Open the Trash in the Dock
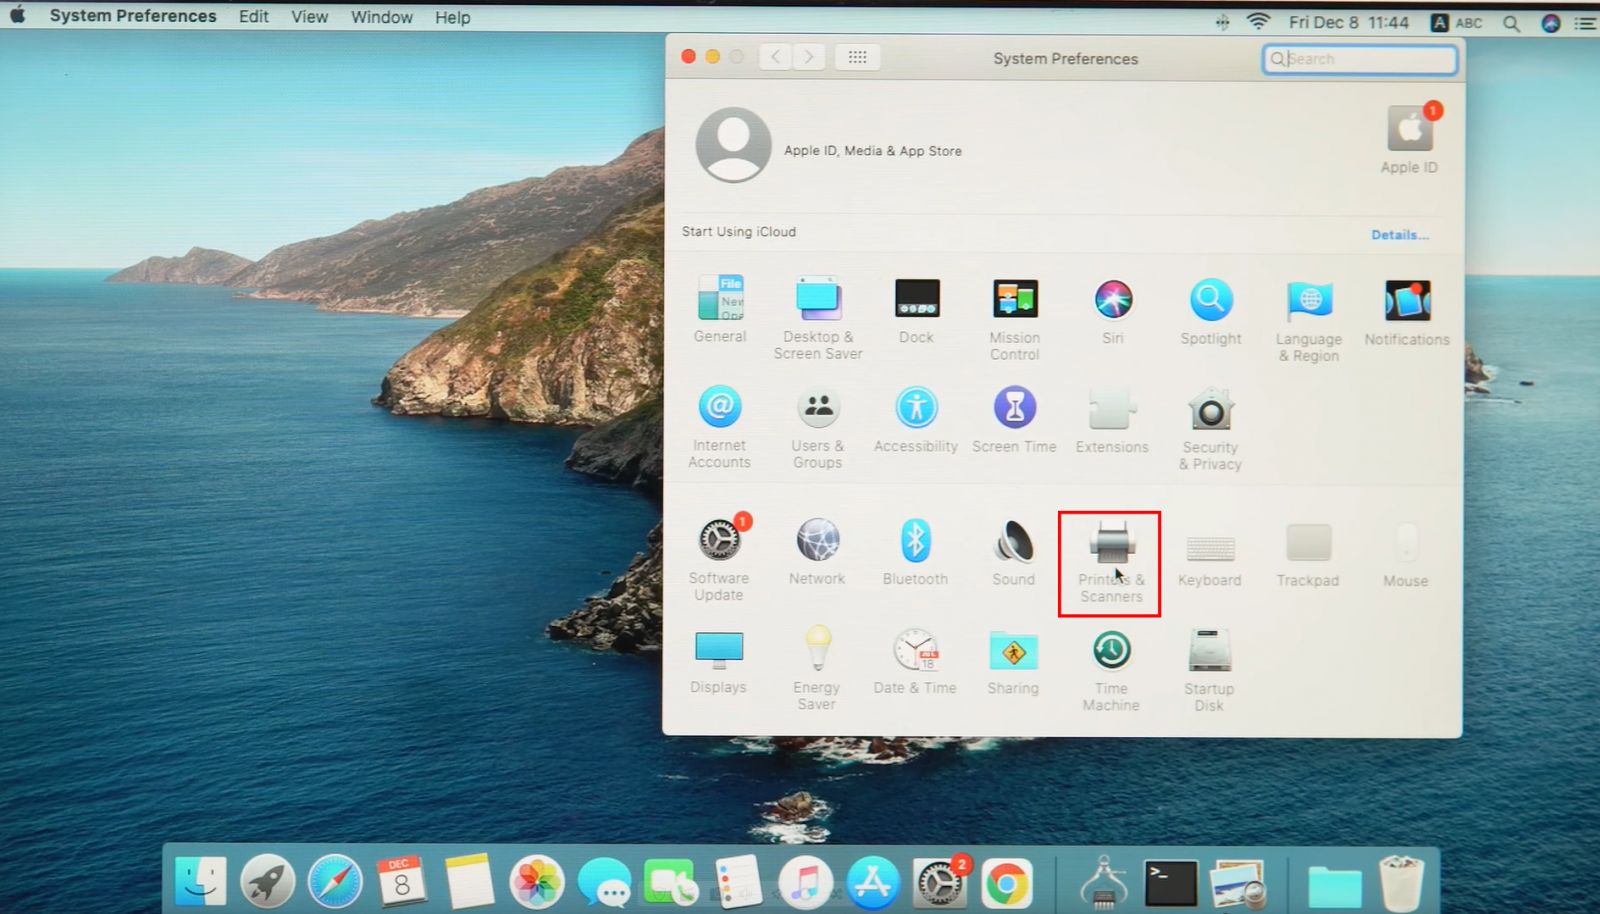The width and height of the screenshot is (1600, 914). [1401, 882]
